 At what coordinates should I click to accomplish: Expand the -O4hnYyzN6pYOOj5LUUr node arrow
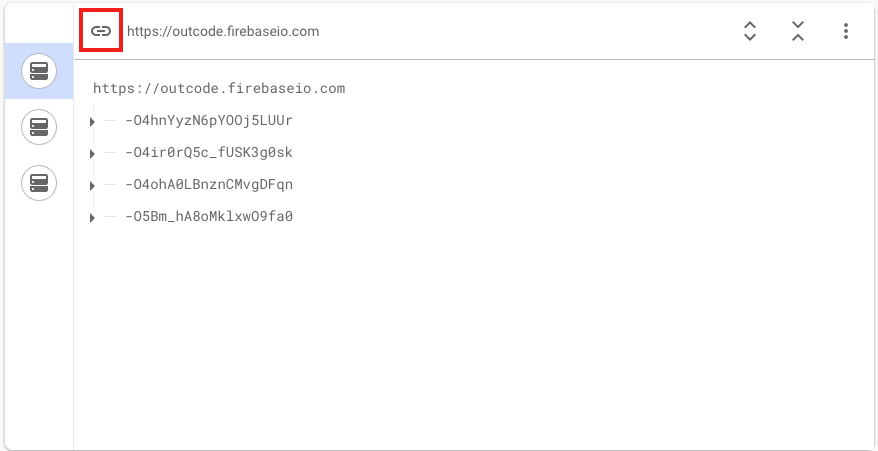click(x=92, y=122)
